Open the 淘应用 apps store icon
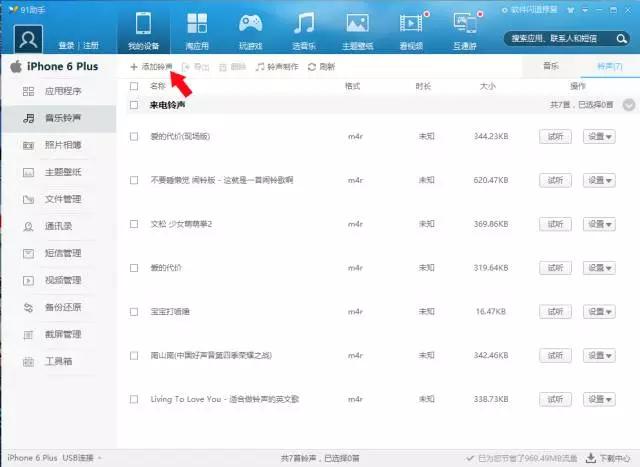The height and width of the screenshot is (467, 640). tap(197, 23)
